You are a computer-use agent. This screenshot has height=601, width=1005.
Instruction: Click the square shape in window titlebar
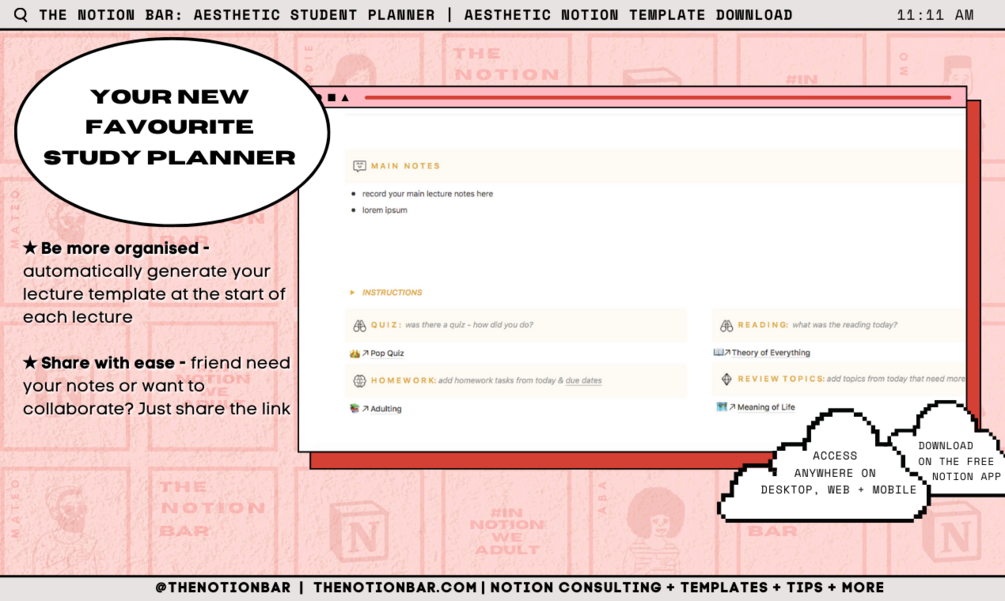tap(331, 97)
